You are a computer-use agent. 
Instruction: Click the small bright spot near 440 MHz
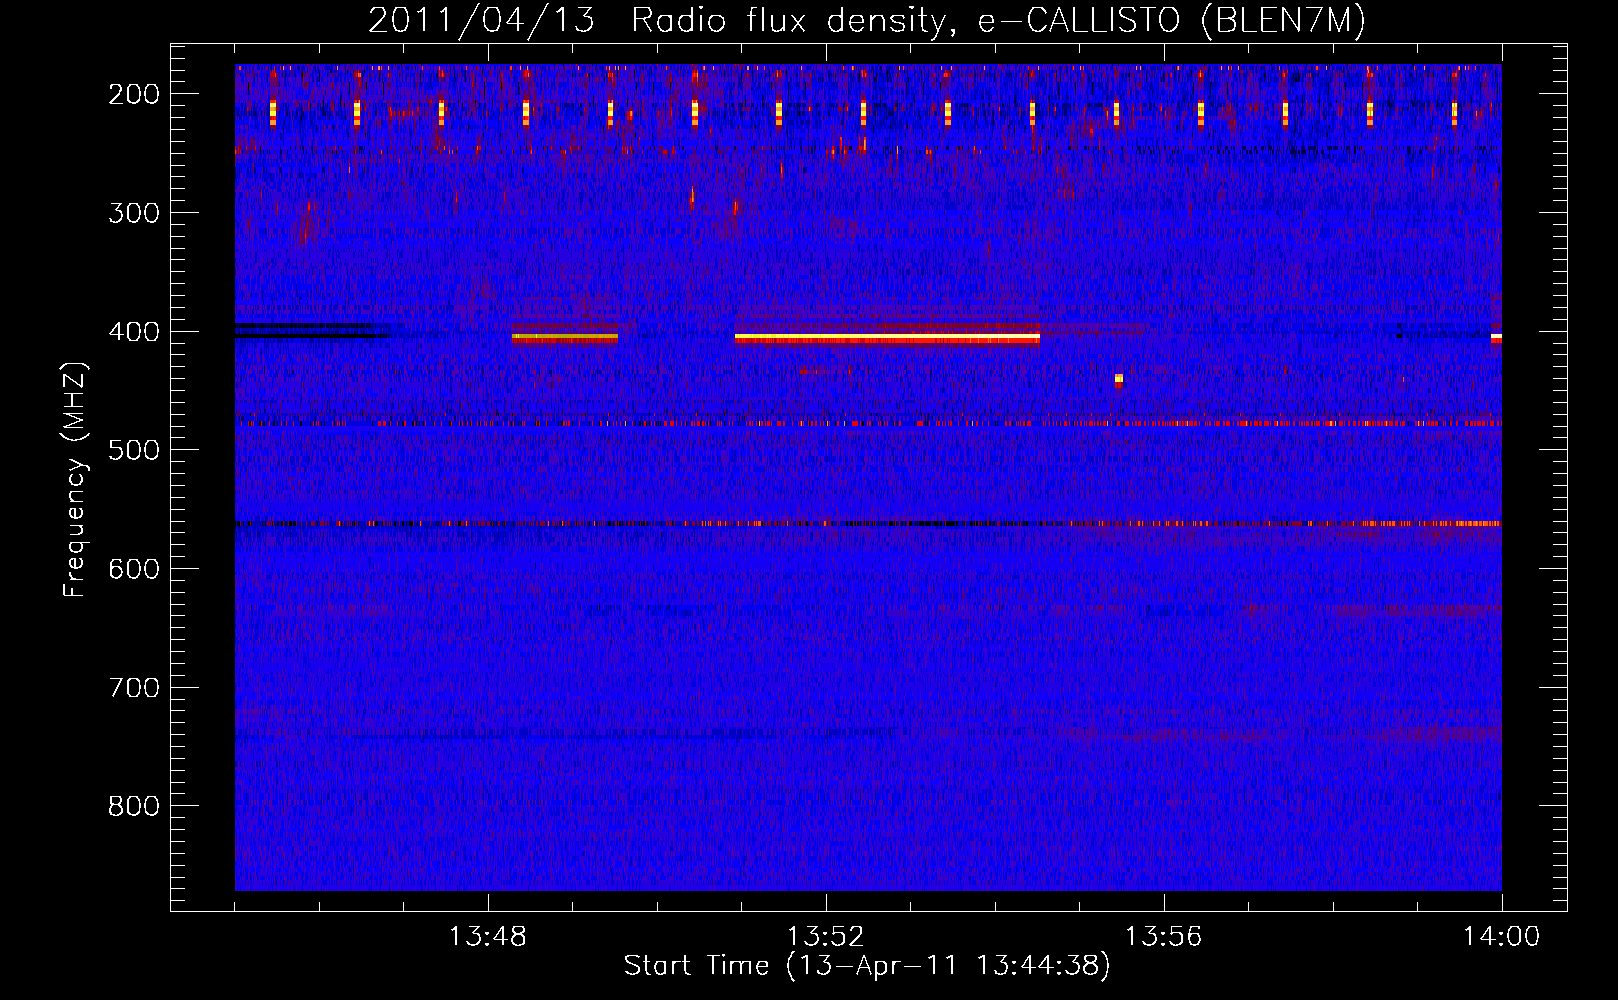pos(1119,379)
